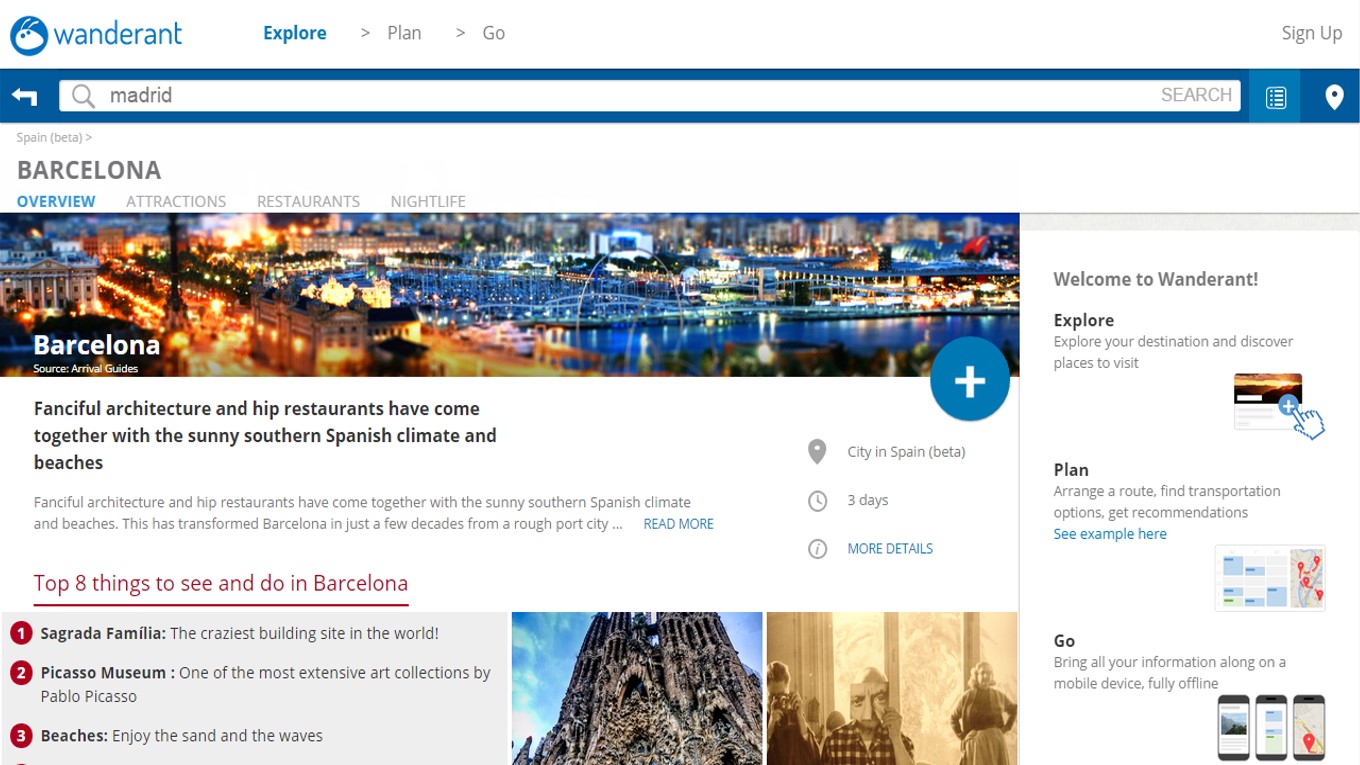
Task: Click the location pin by City in Spain
Action: pyautogui.click(x=817, y=452)
